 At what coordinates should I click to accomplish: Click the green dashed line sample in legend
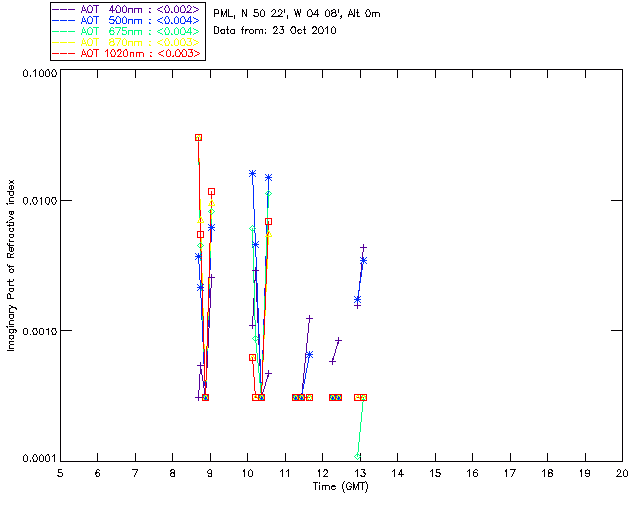coord(64,31)
